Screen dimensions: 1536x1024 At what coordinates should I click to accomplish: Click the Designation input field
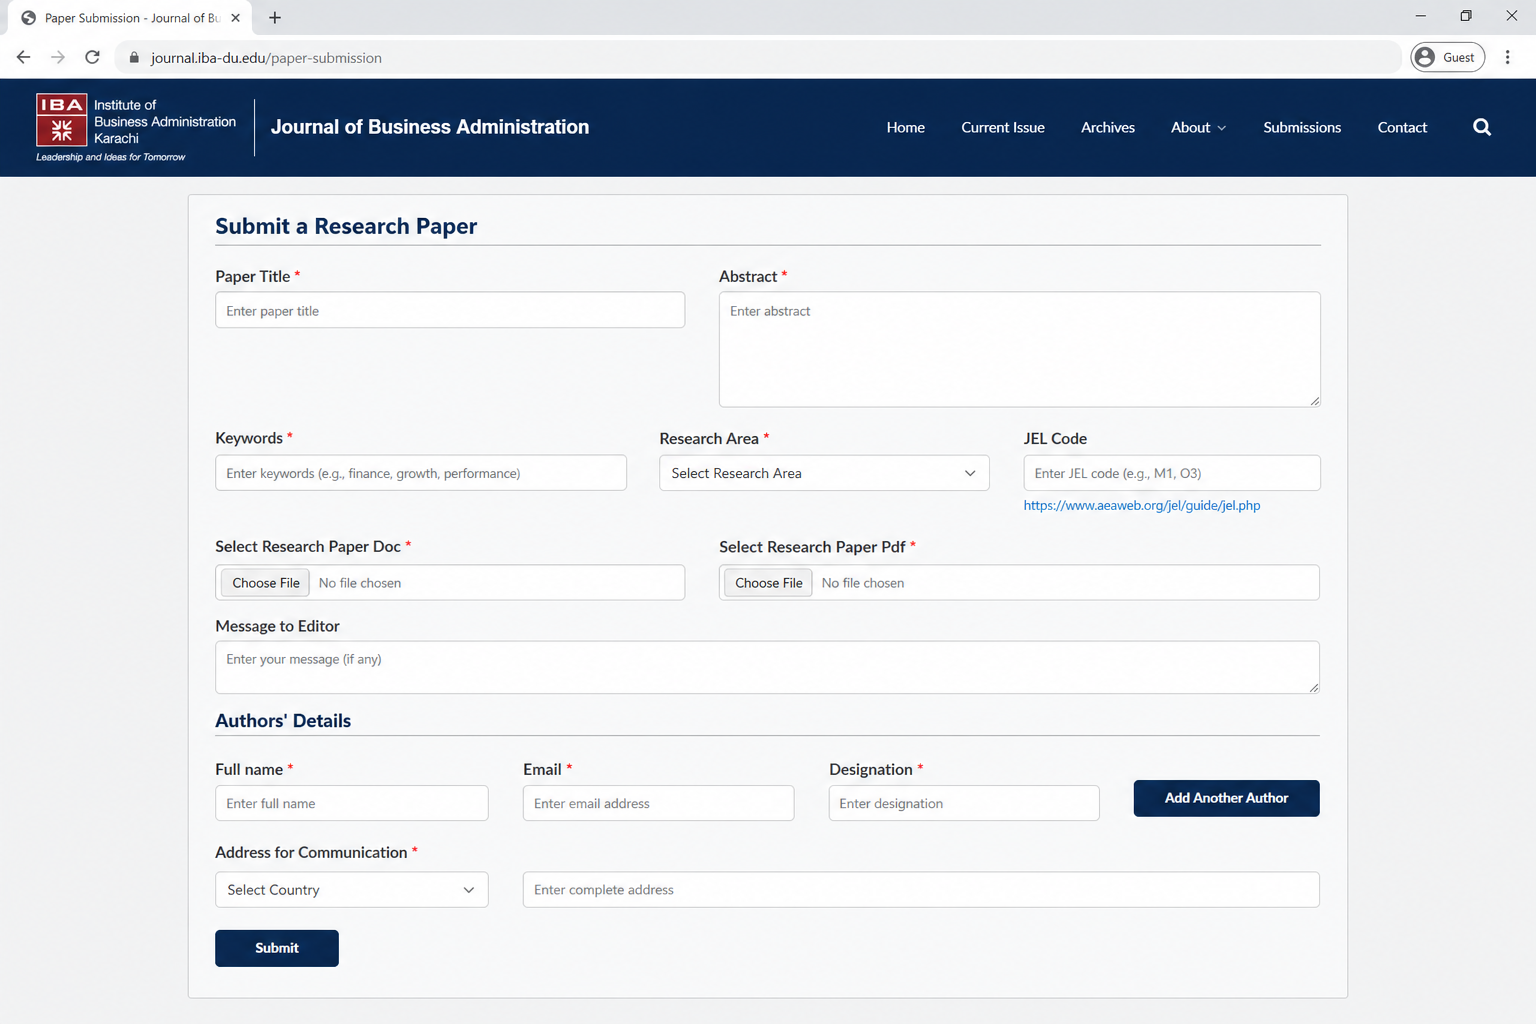[x=964, y=803]
